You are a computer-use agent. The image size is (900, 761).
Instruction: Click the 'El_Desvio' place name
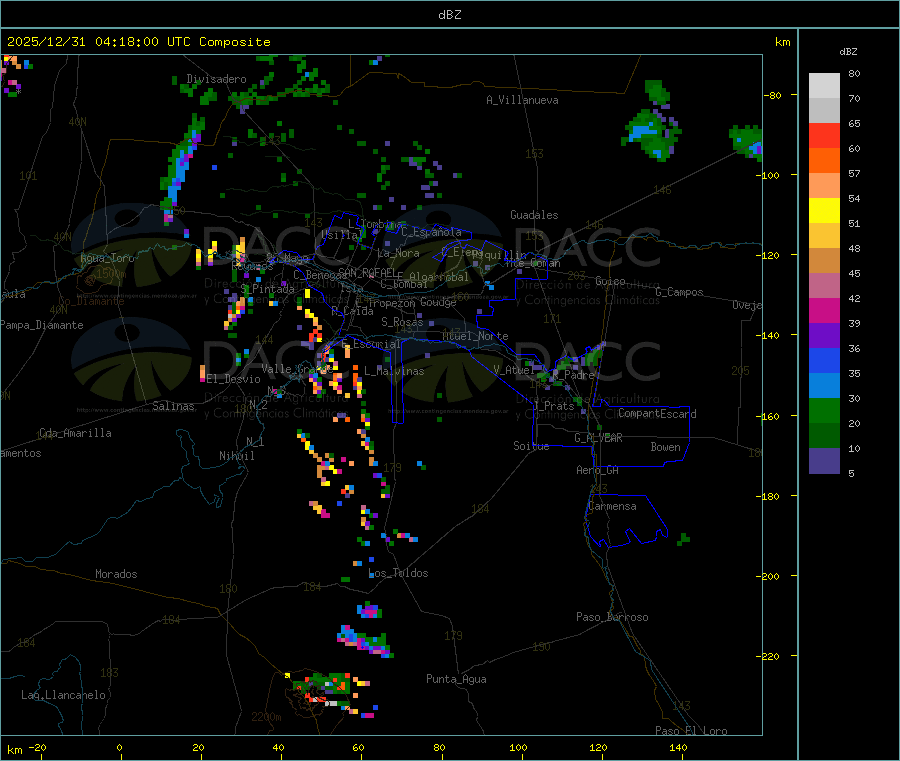click(234, 379)
